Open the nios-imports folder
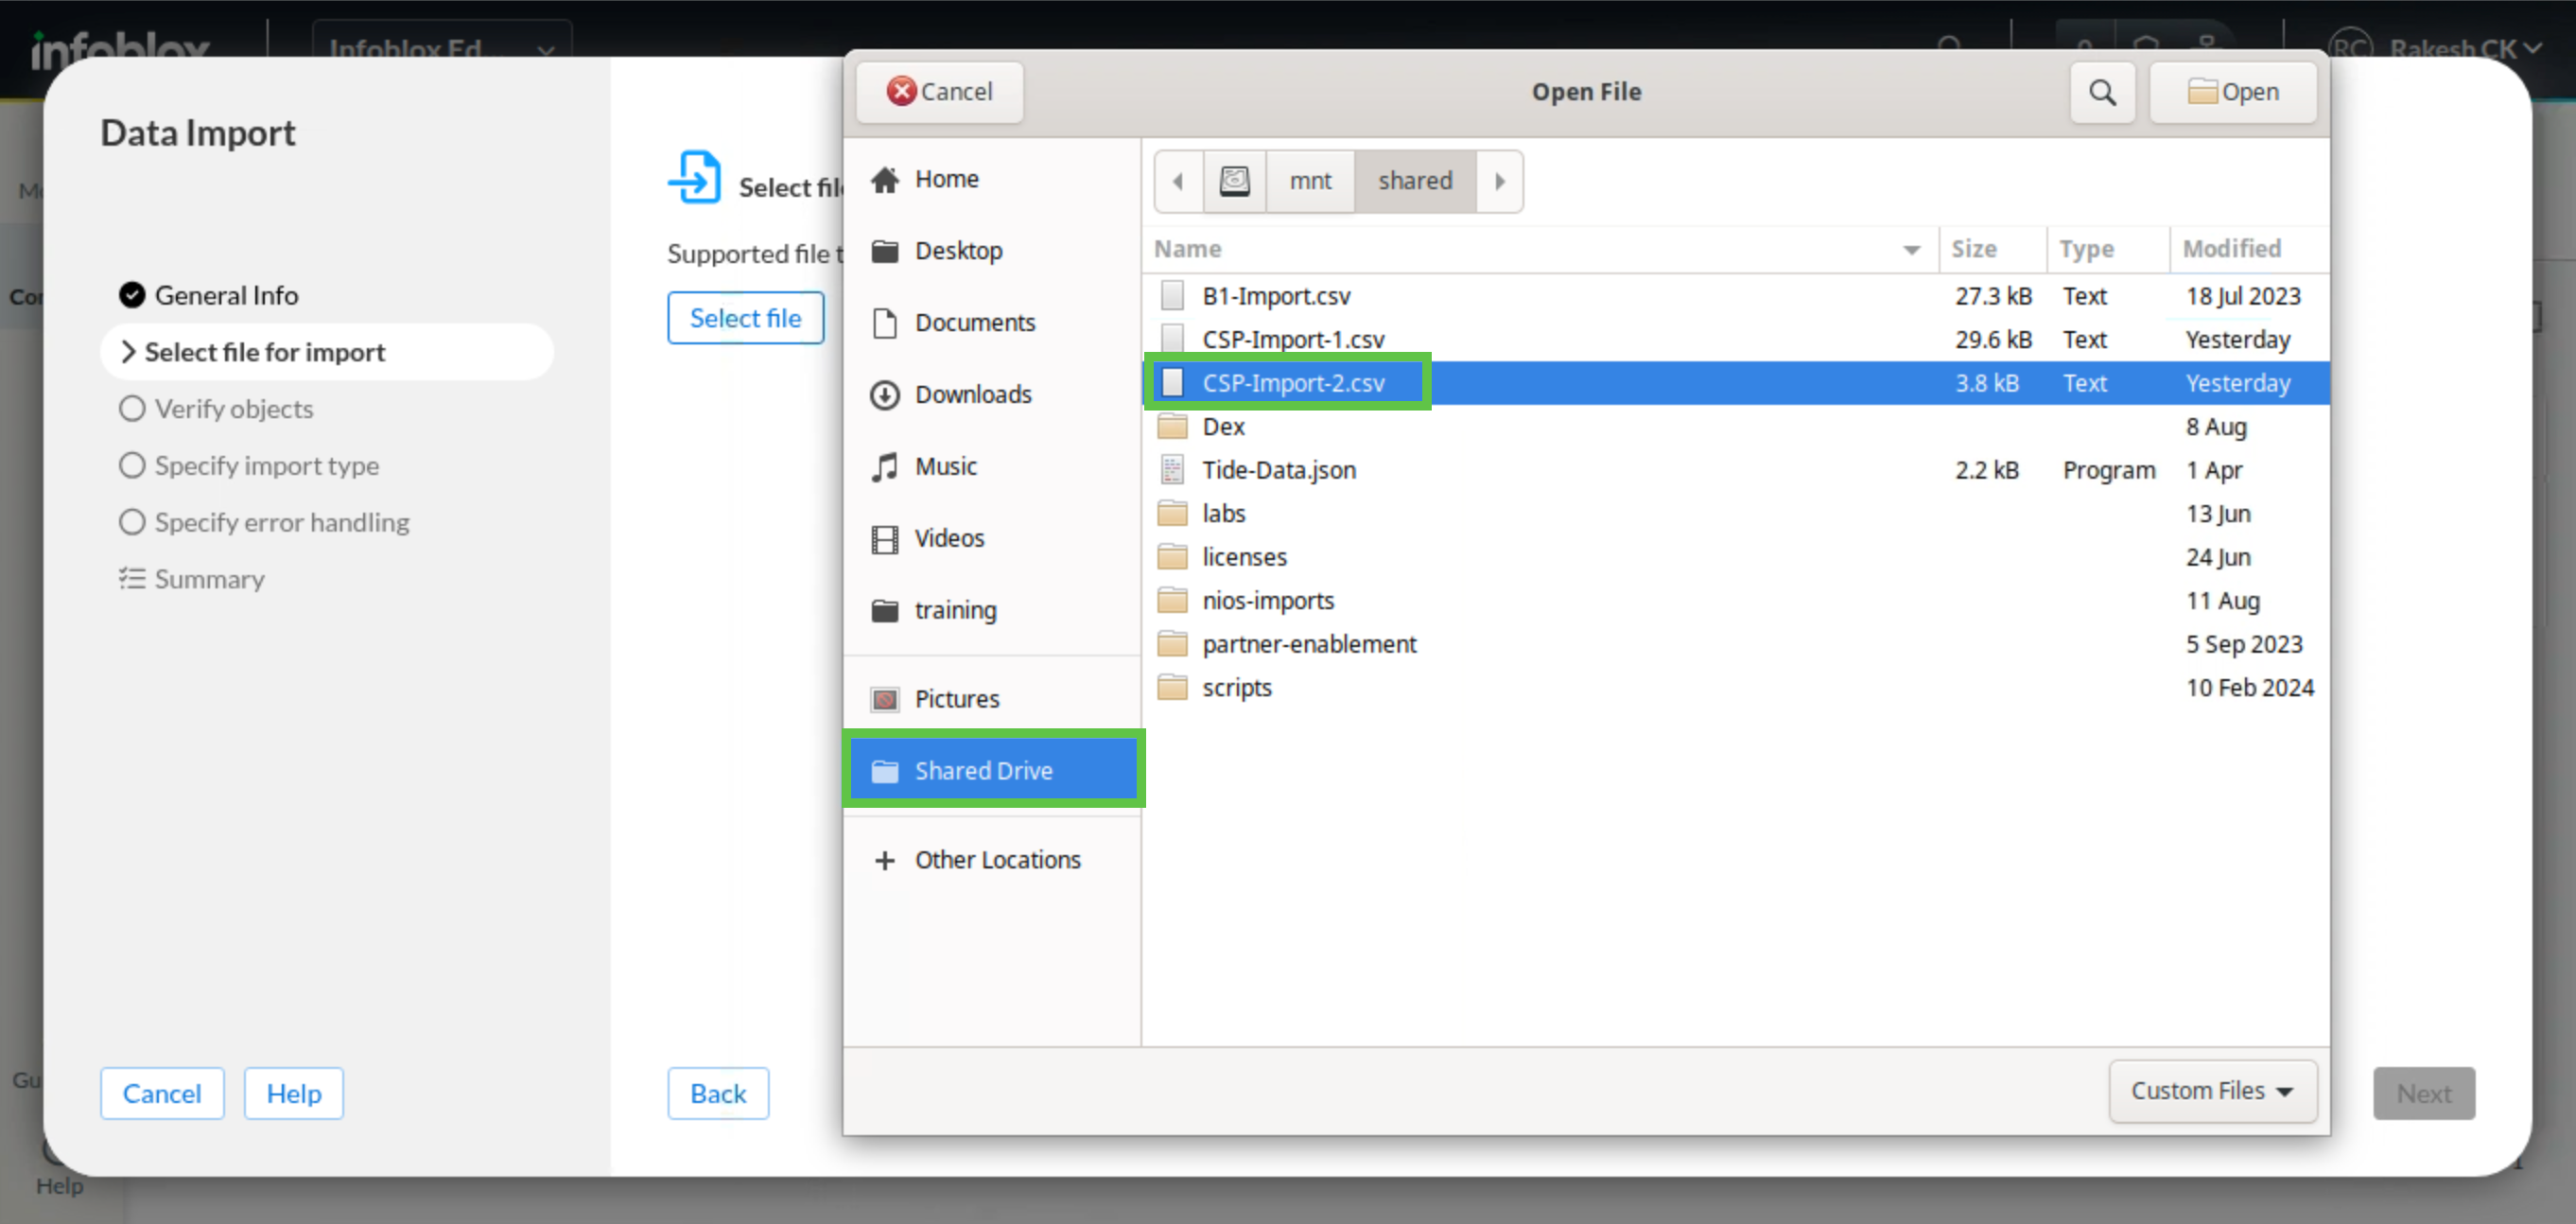 [1267, 600]
